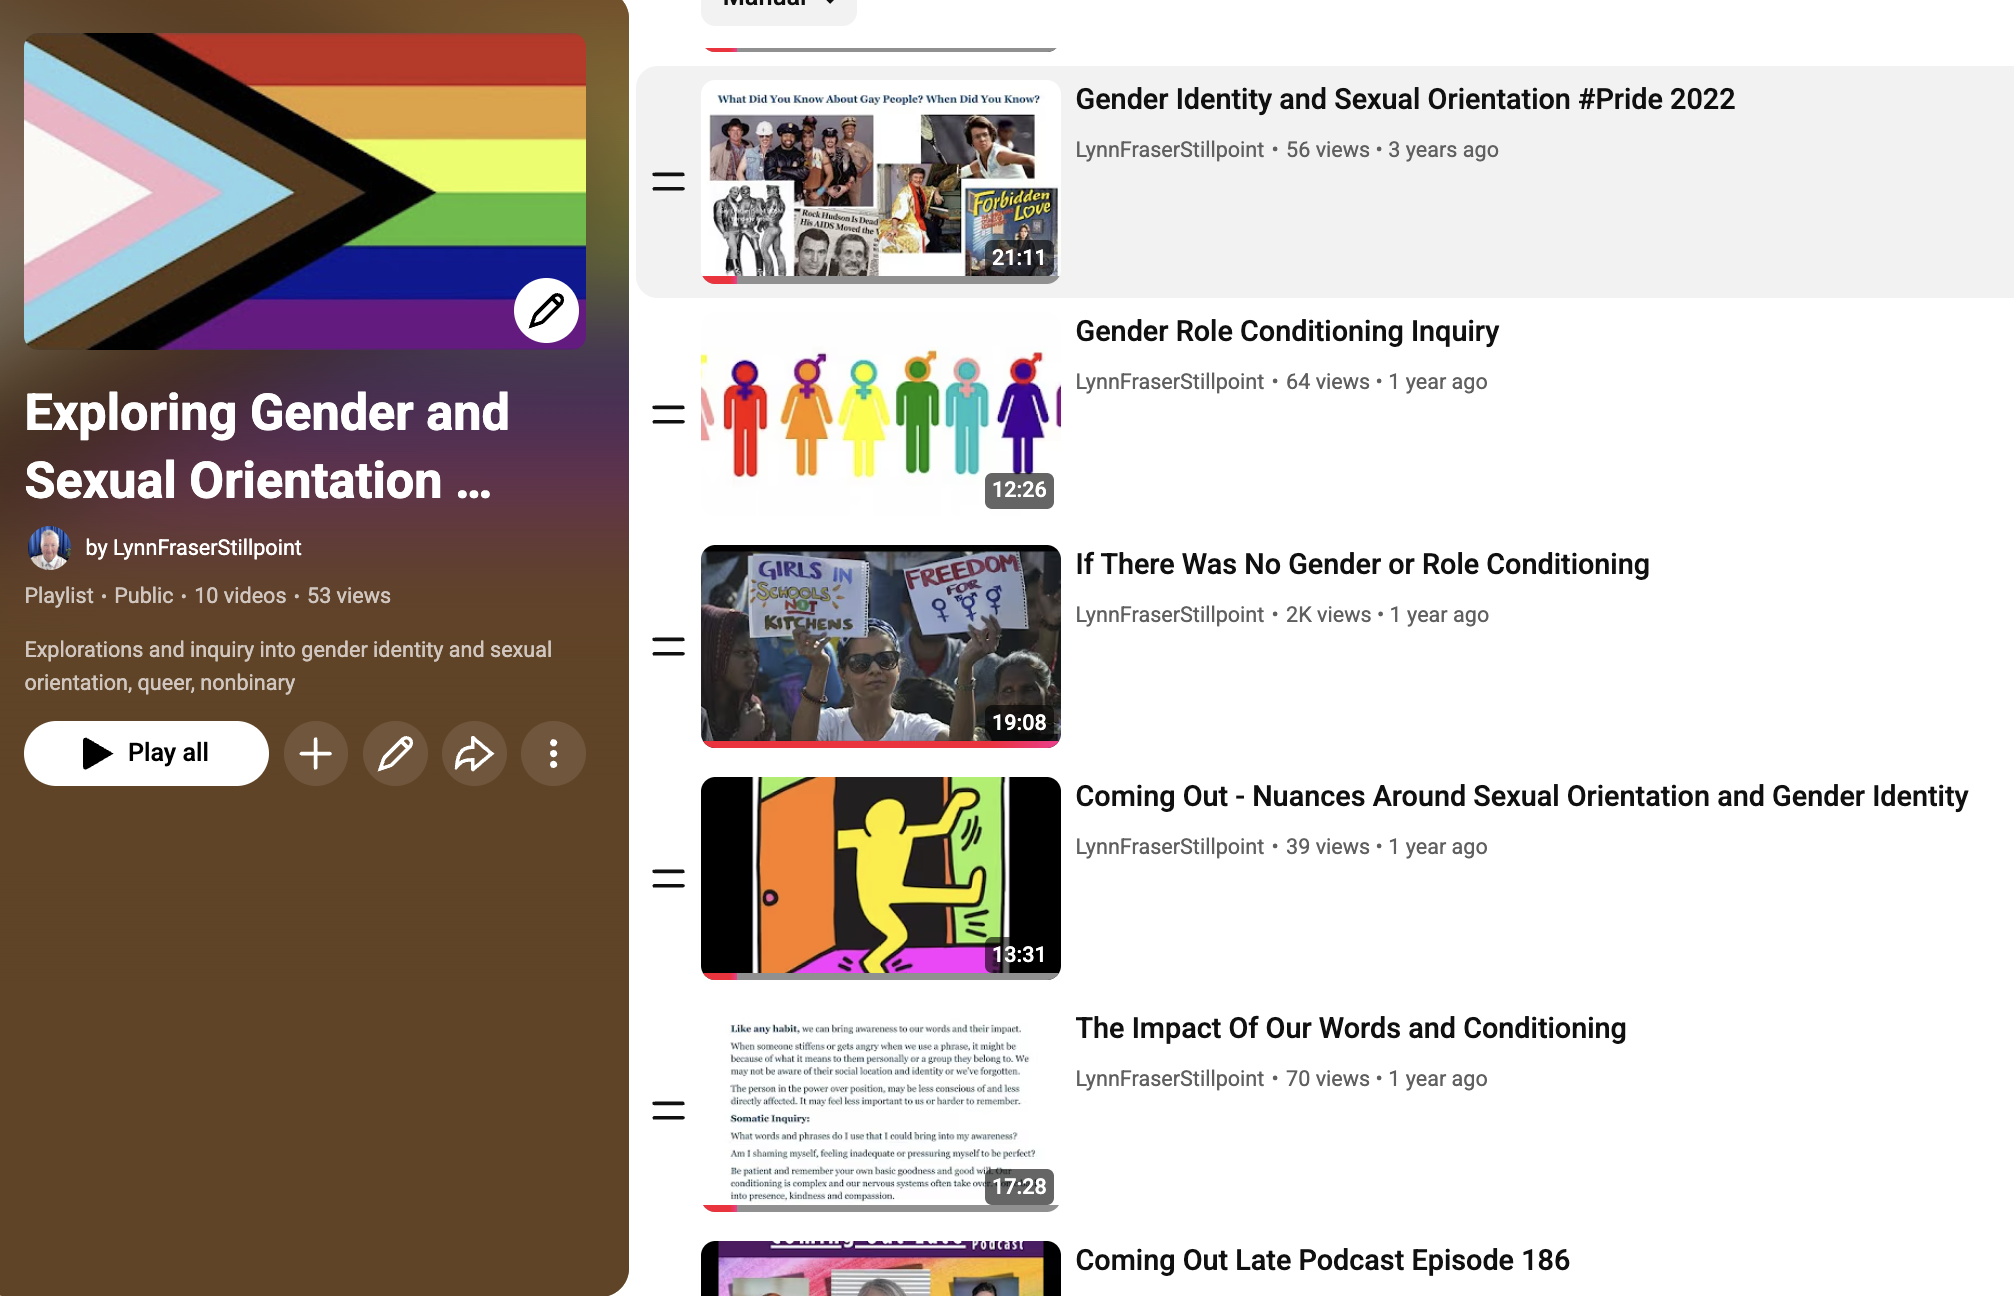Viewport: 2014px width, 1296px height.
Task: Click drag handle beside Gender Identity video
Action: pyautogui.click(x=668, y=182)
